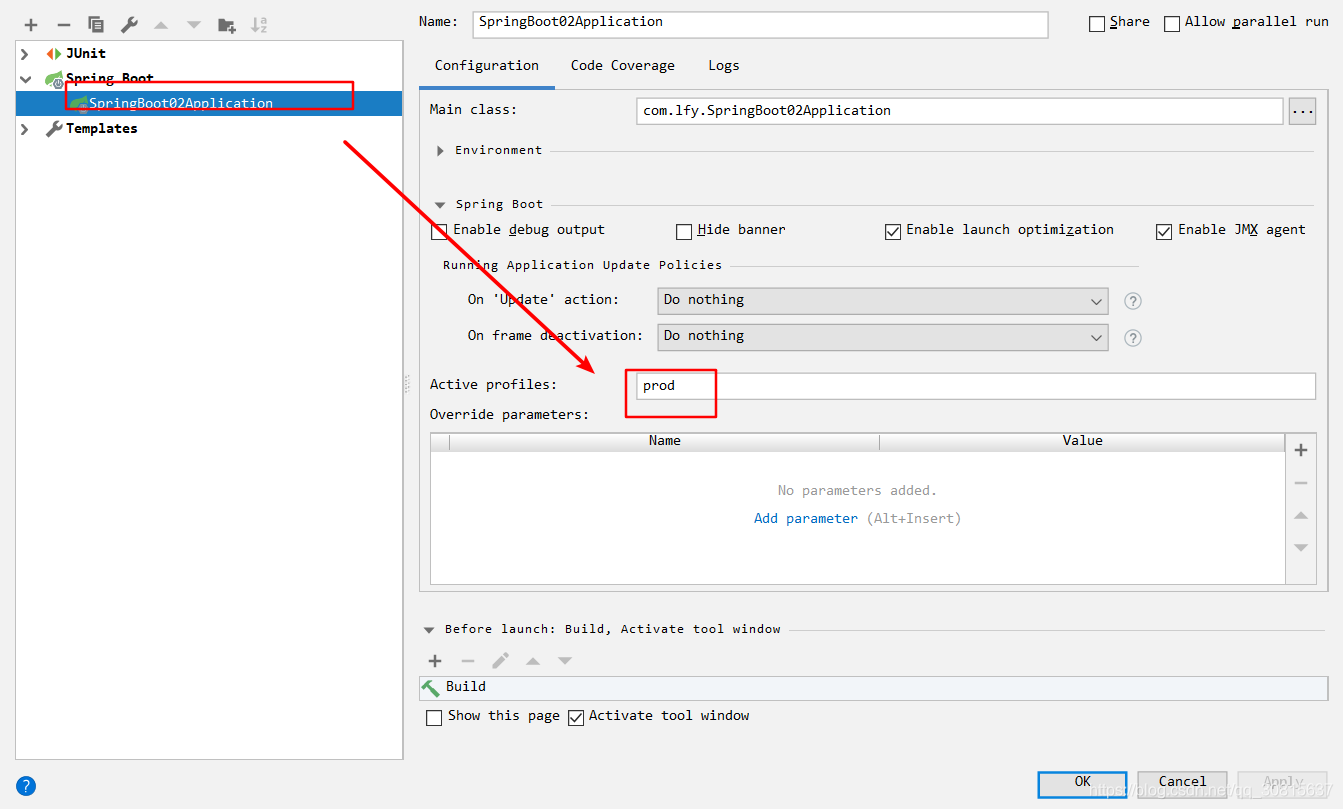Select the Templates tree item label
Viewport: 1343px width, 809px height.
coord(102,129)
